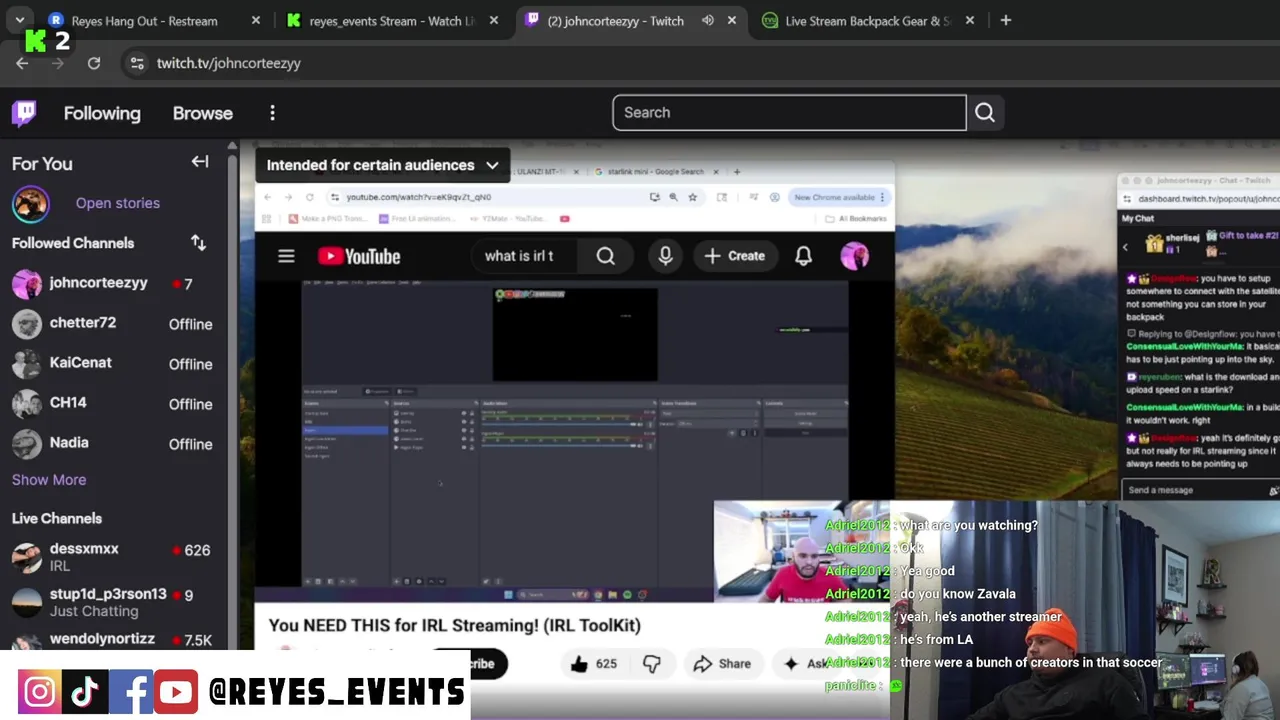The width and height of the screenshot is (1280, 720).
Task: Go back in browser history
Action: 22,63
